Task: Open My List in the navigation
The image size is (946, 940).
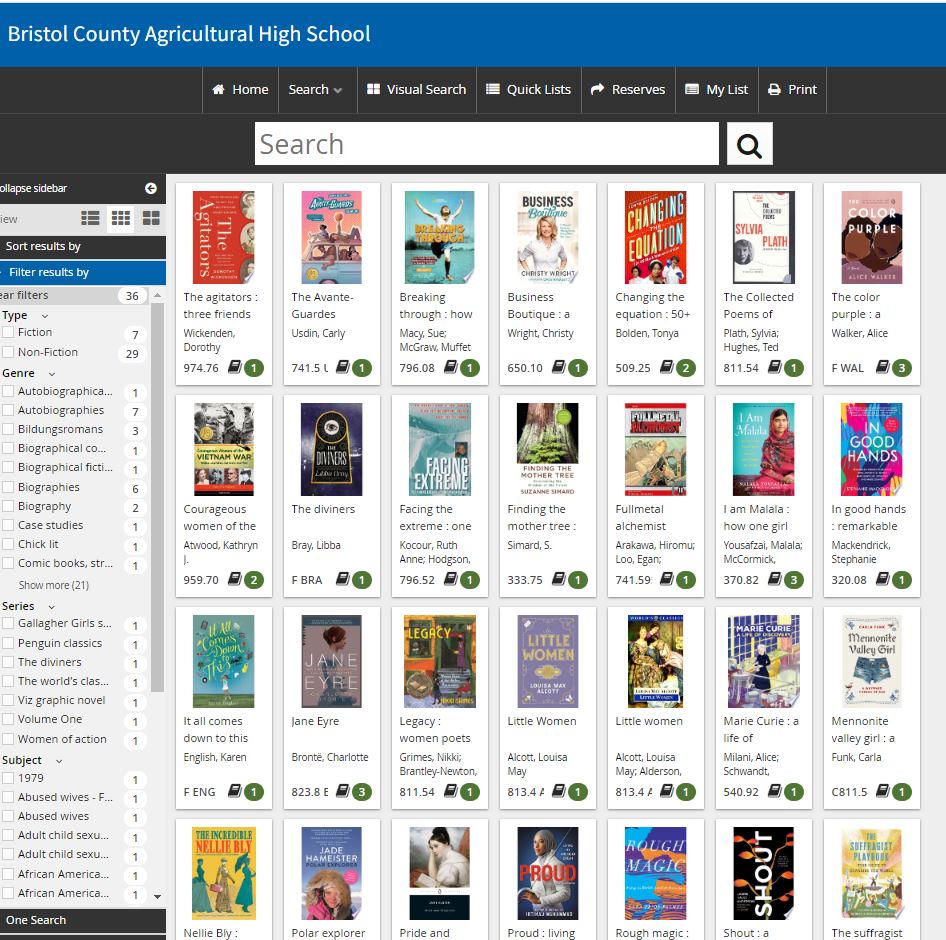Action: (x=717, y=89)
